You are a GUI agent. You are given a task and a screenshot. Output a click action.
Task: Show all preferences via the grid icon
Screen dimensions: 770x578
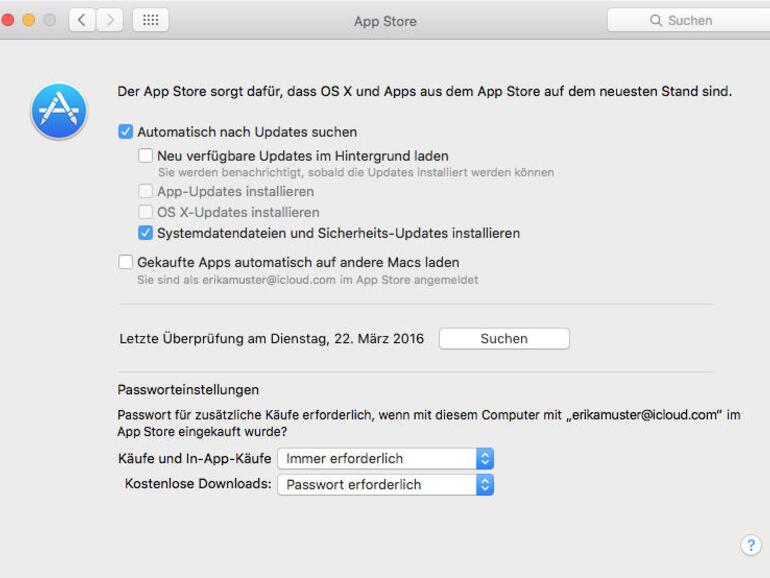150,20
